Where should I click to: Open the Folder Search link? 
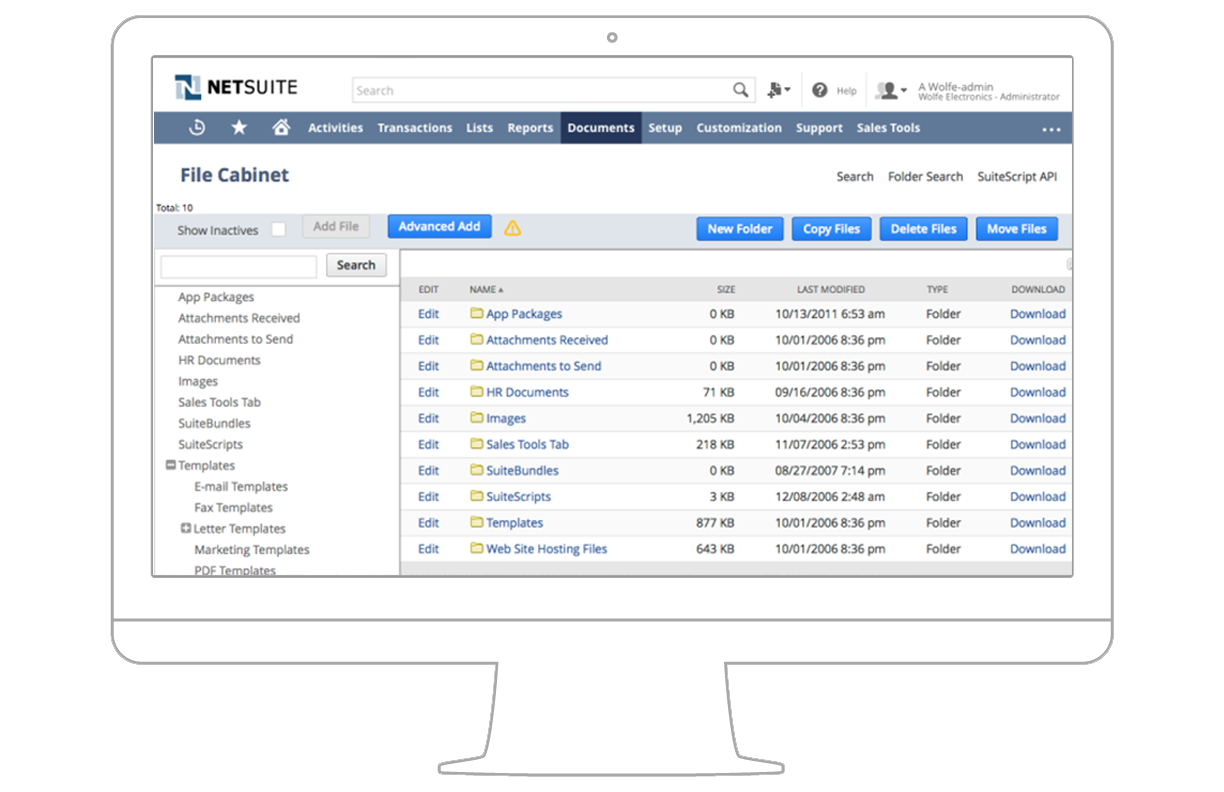[926, 176]
